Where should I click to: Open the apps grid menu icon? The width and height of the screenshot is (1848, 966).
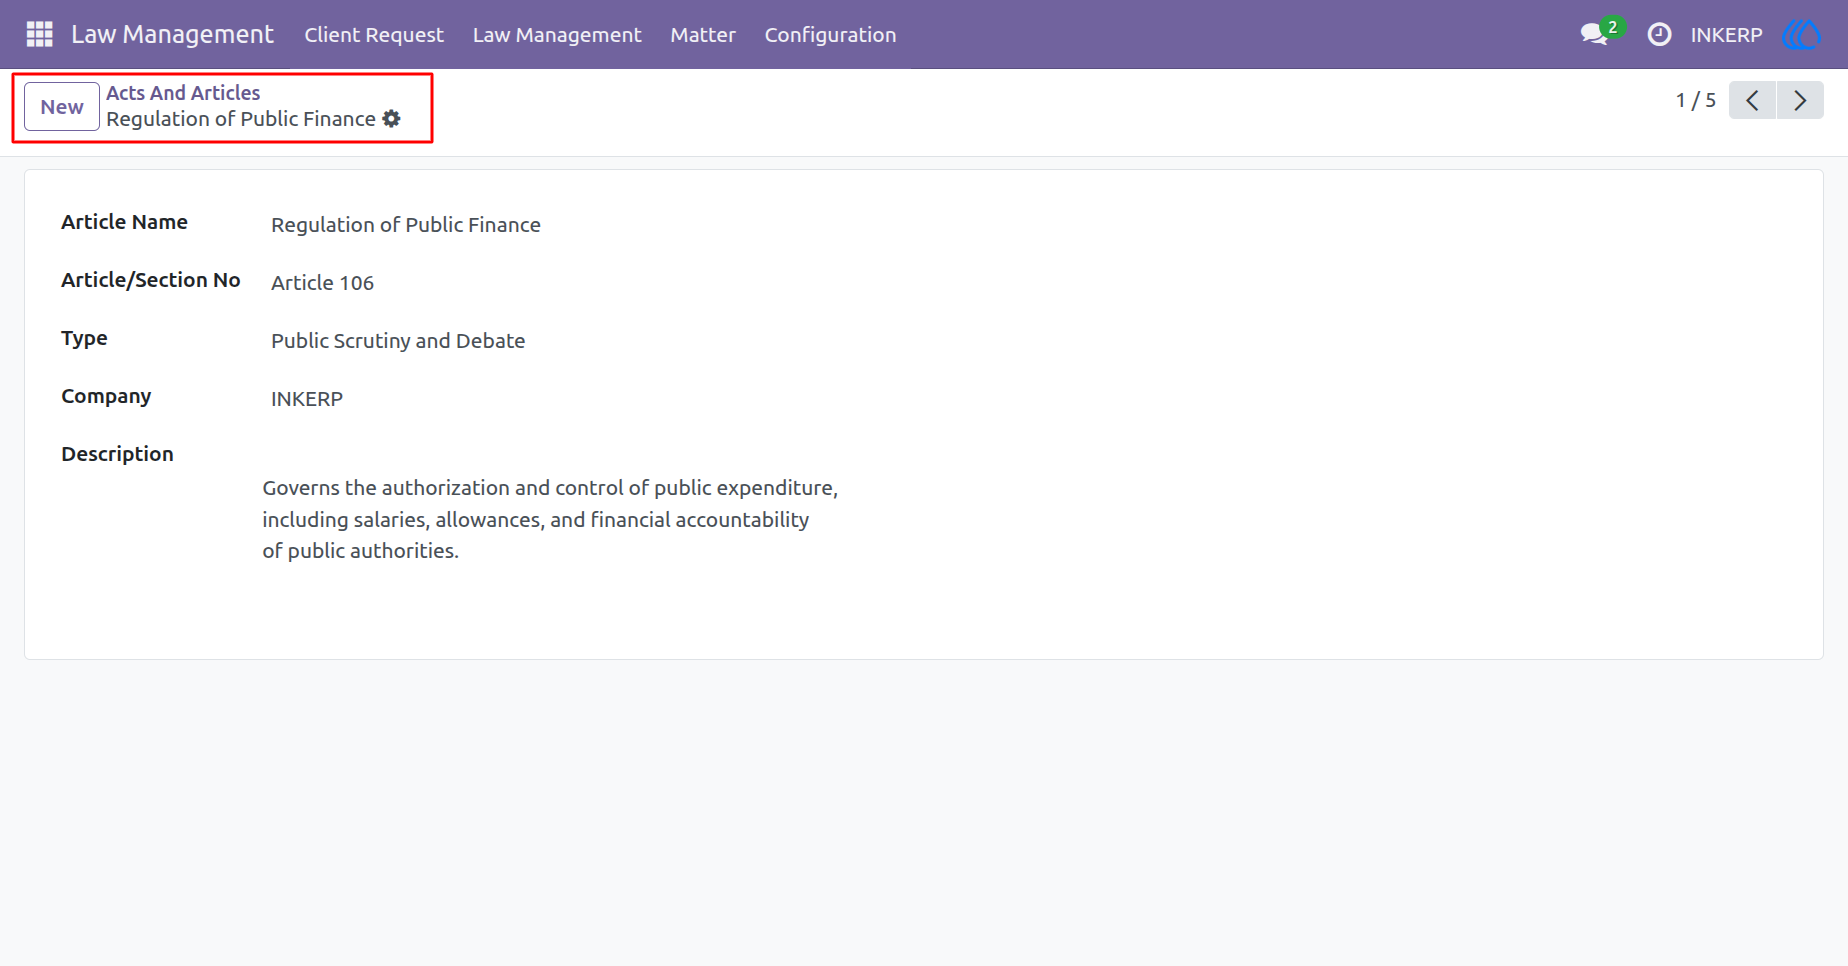point(39,34)
